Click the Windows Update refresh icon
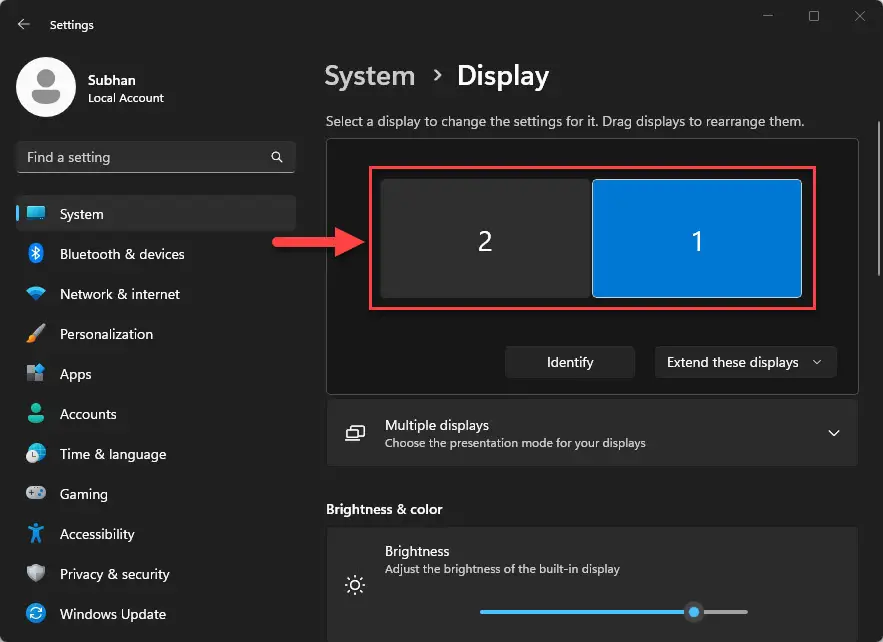883x642 pixels. (x=36, y=613)
